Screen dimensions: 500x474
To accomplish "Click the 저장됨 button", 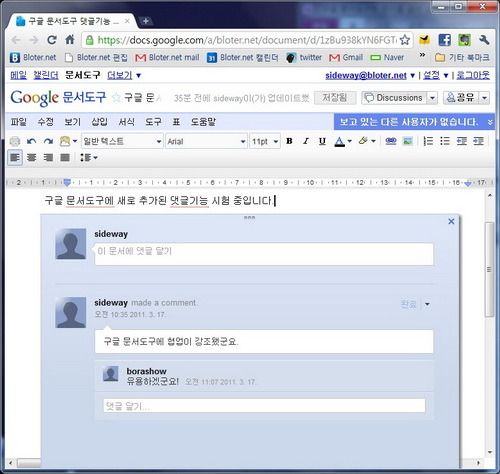I will tap(335, 98).
